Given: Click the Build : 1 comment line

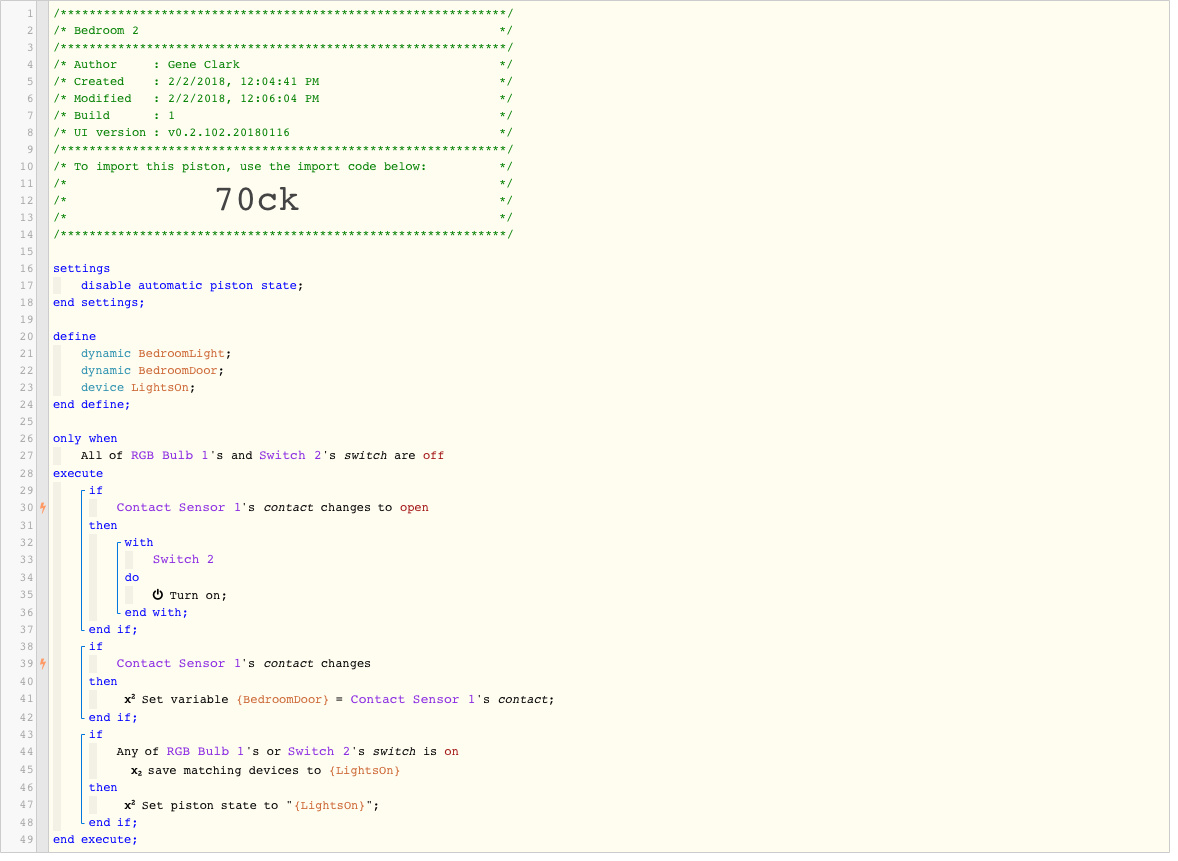Looking at the screenshot, I should [283, 116].
